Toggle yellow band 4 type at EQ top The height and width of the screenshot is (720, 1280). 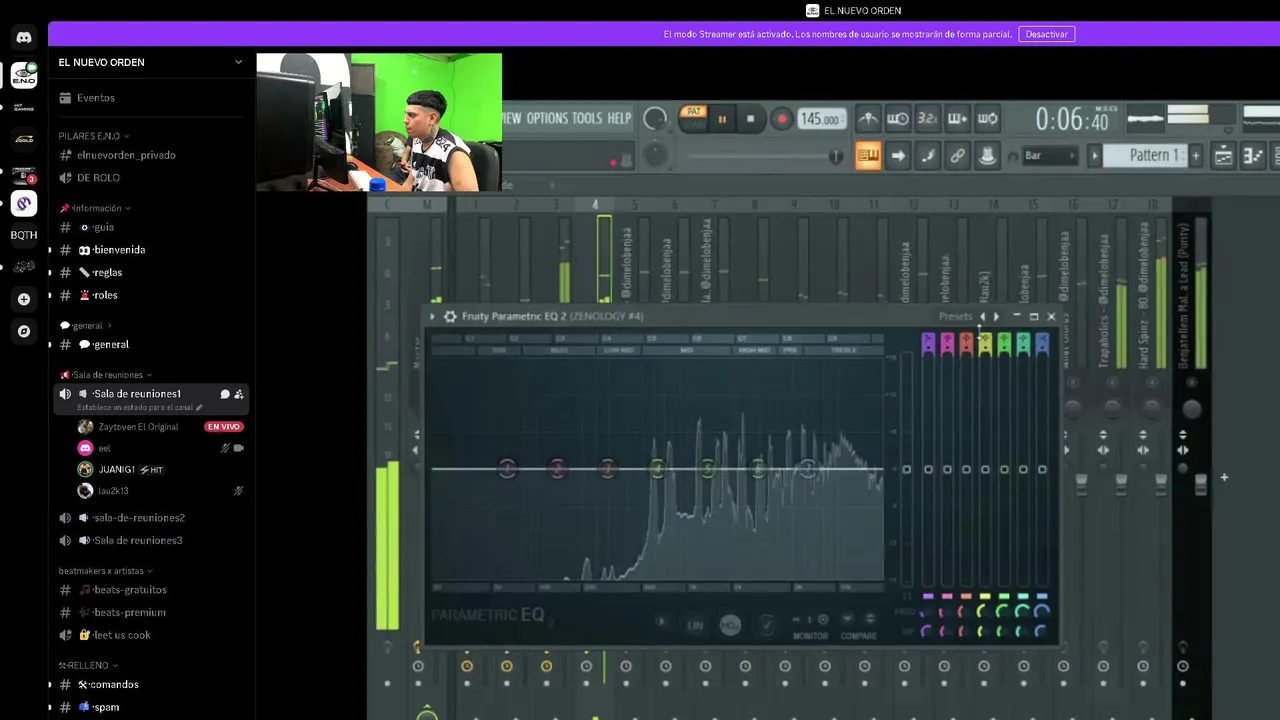click(985, 343)
